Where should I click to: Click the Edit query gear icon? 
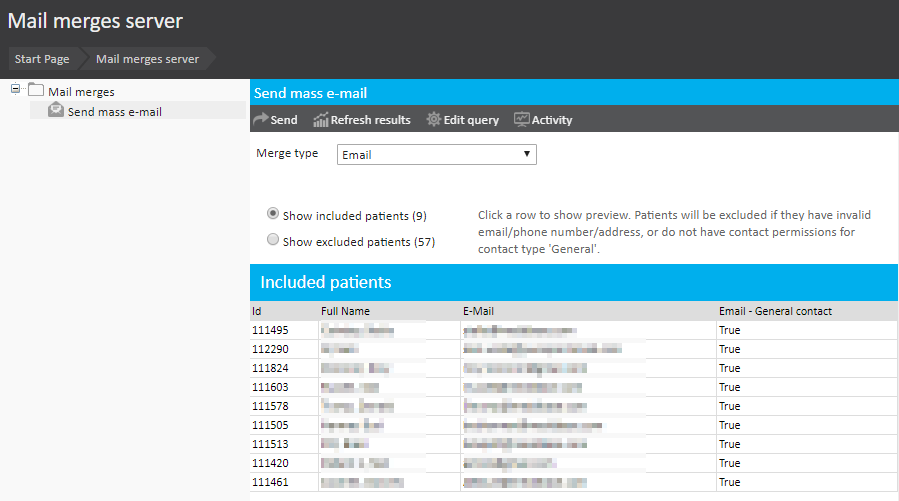[433, 120]
